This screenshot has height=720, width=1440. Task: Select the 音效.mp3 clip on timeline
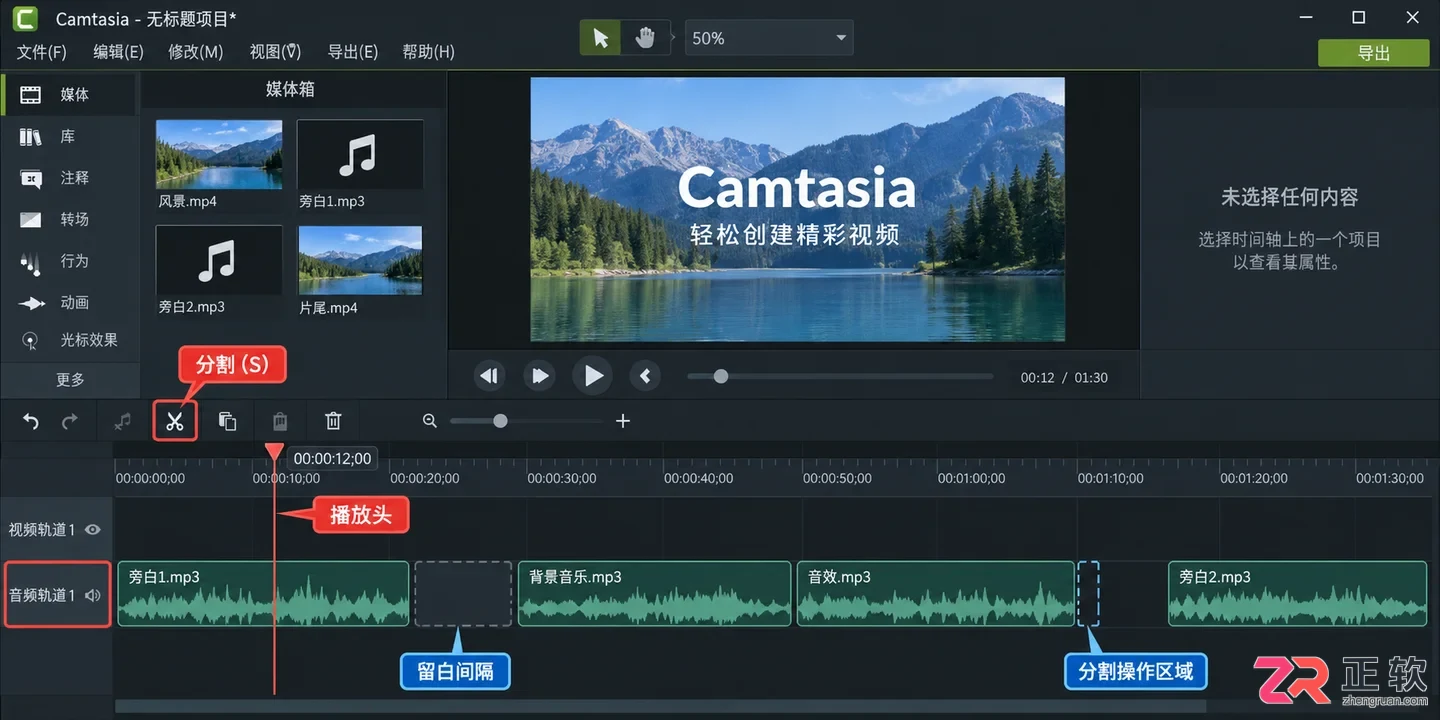tap(936, 594)
